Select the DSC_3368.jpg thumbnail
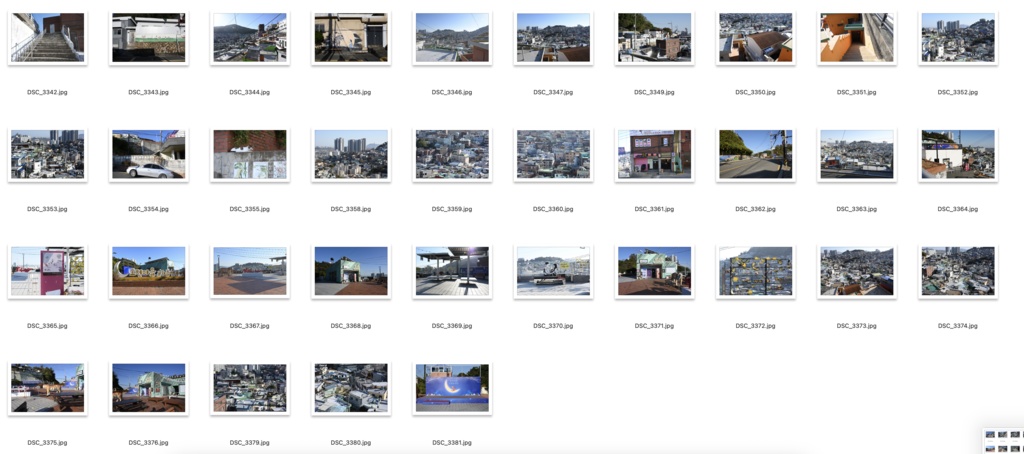 pos(351,271)
